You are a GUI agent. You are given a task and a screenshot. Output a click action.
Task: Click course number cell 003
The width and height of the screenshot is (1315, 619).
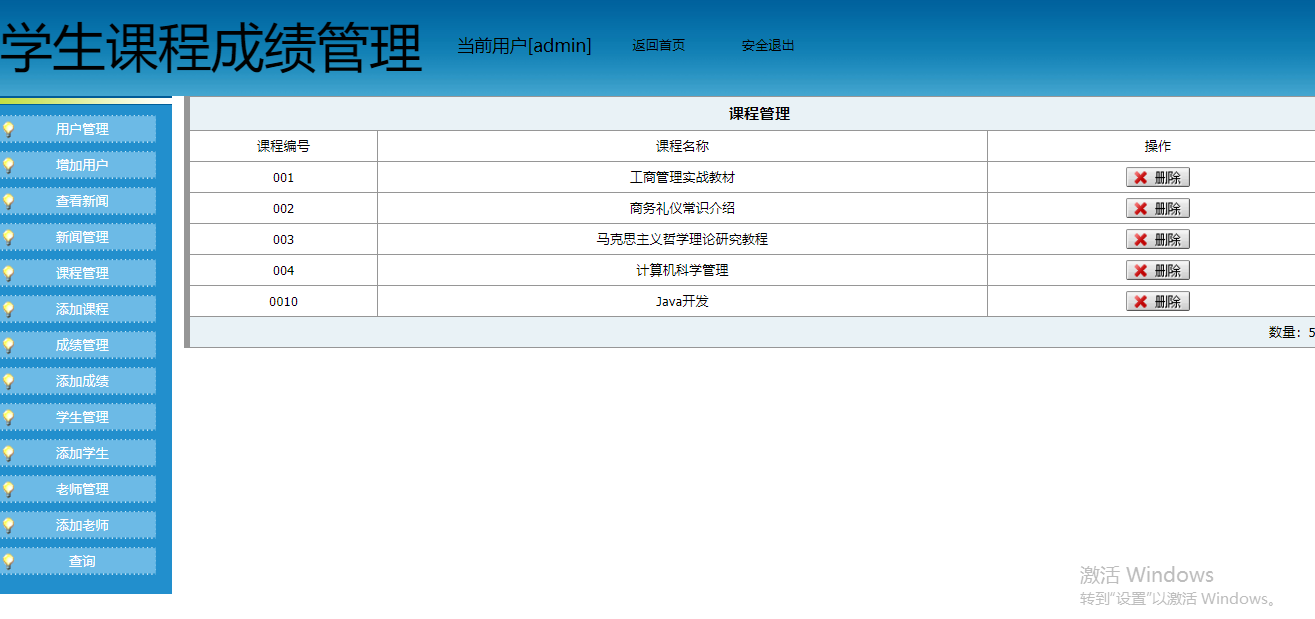click(283, 239)
